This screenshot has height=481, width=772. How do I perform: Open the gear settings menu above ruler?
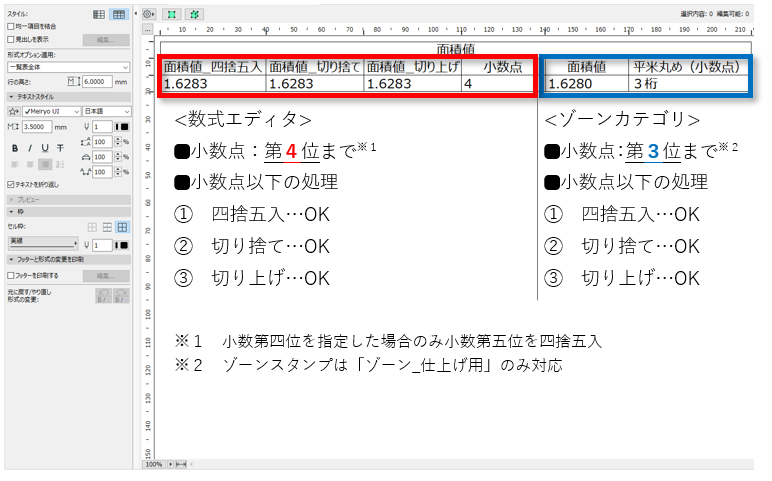[x=149, y=14]
